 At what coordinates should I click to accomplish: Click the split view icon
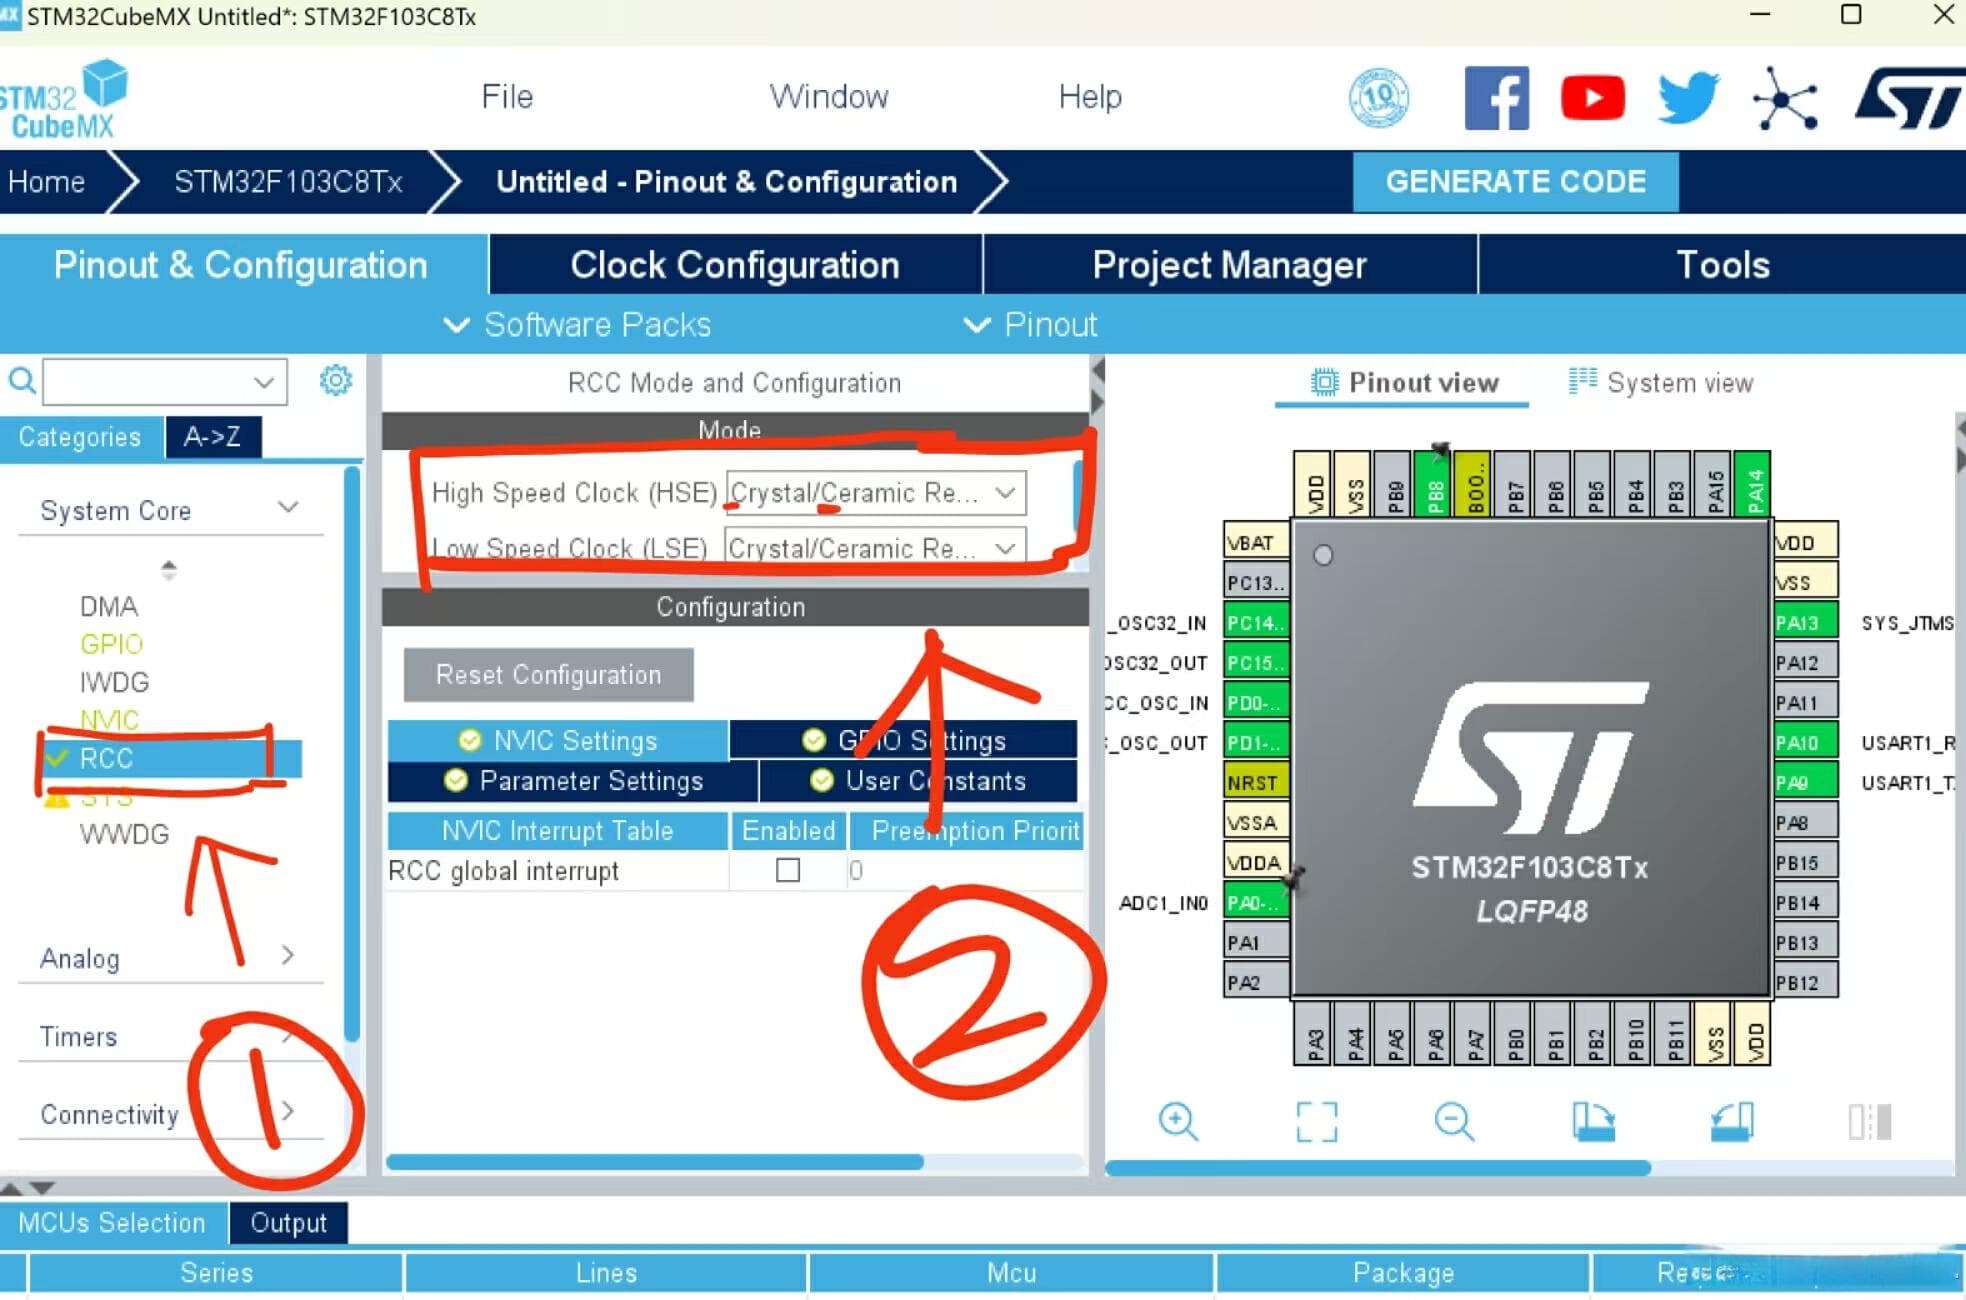(x=1869, y=1121)
